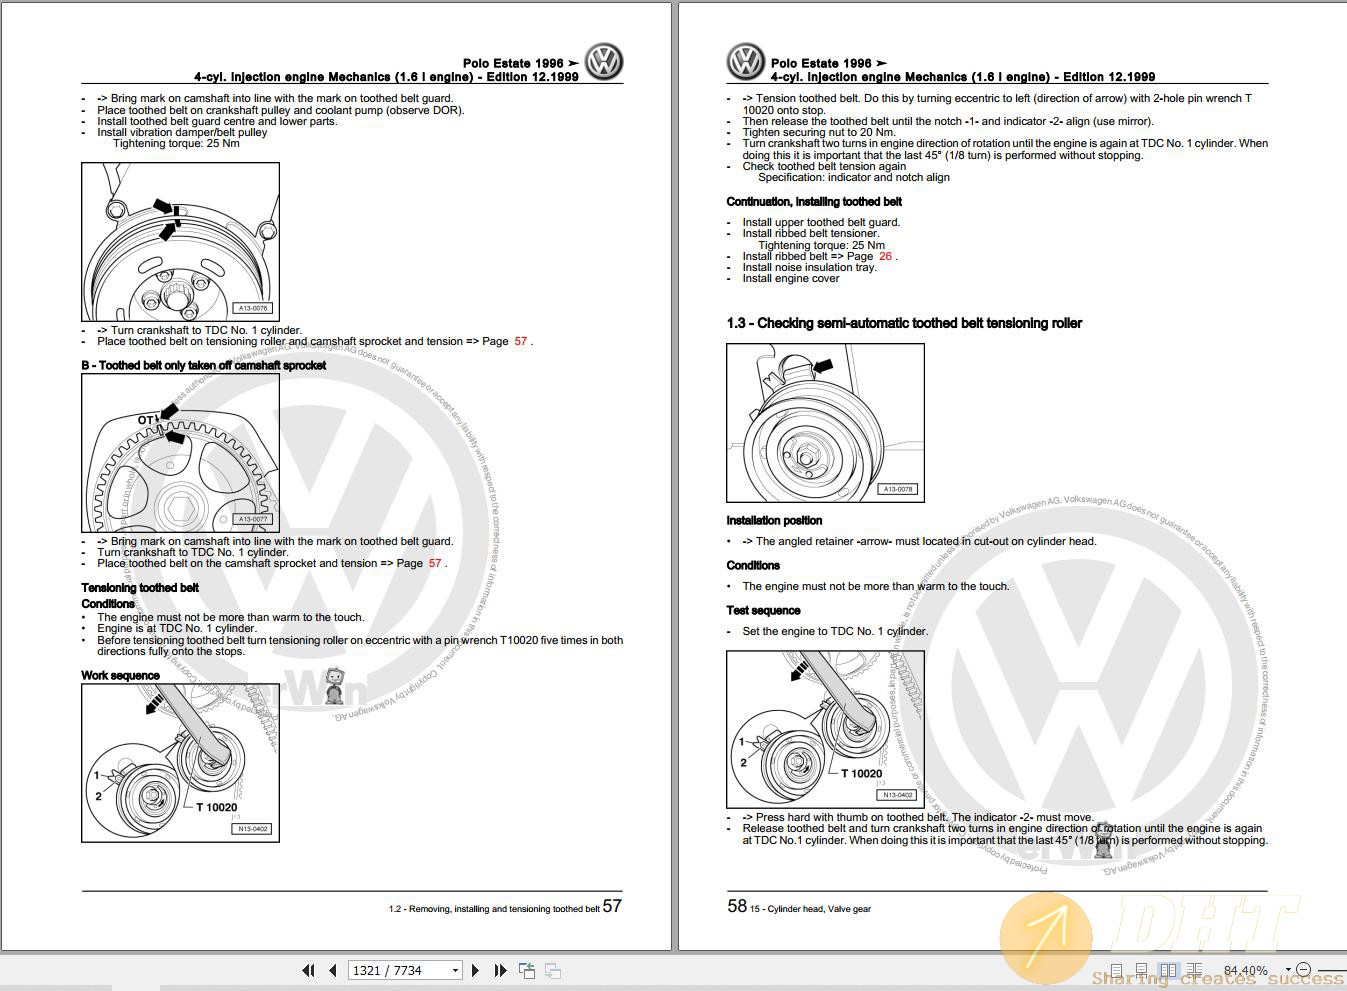The image size is (1347, 991).
Task: Click the 'Tensioning toothed belt' heading
Action: (140, 588)
